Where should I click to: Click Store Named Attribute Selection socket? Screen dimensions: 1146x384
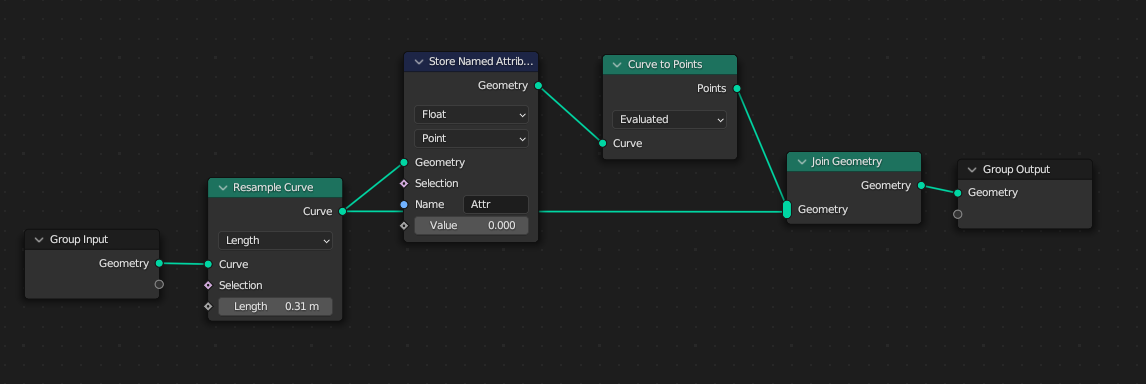[404, 184]
